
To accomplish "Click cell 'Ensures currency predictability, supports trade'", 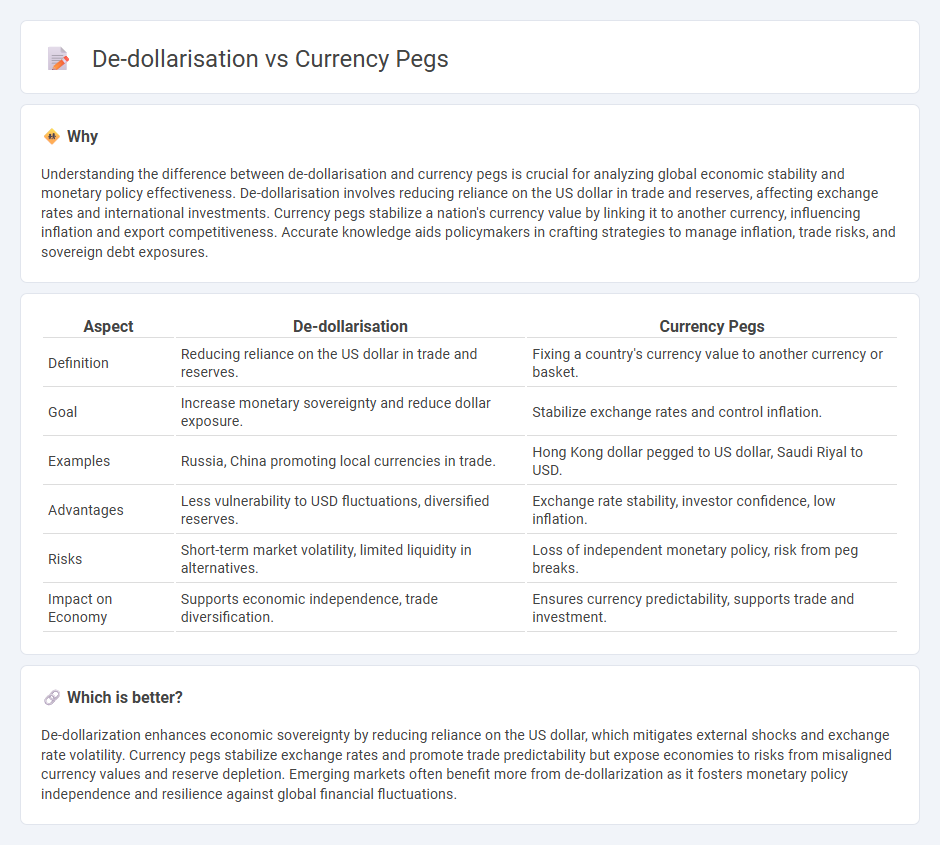I will [712, 608].
